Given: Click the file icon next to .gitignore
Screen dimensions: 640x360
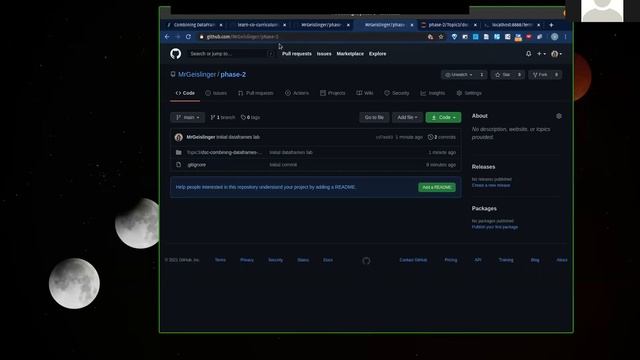Looking at the screenshot, I should (178, 164).
